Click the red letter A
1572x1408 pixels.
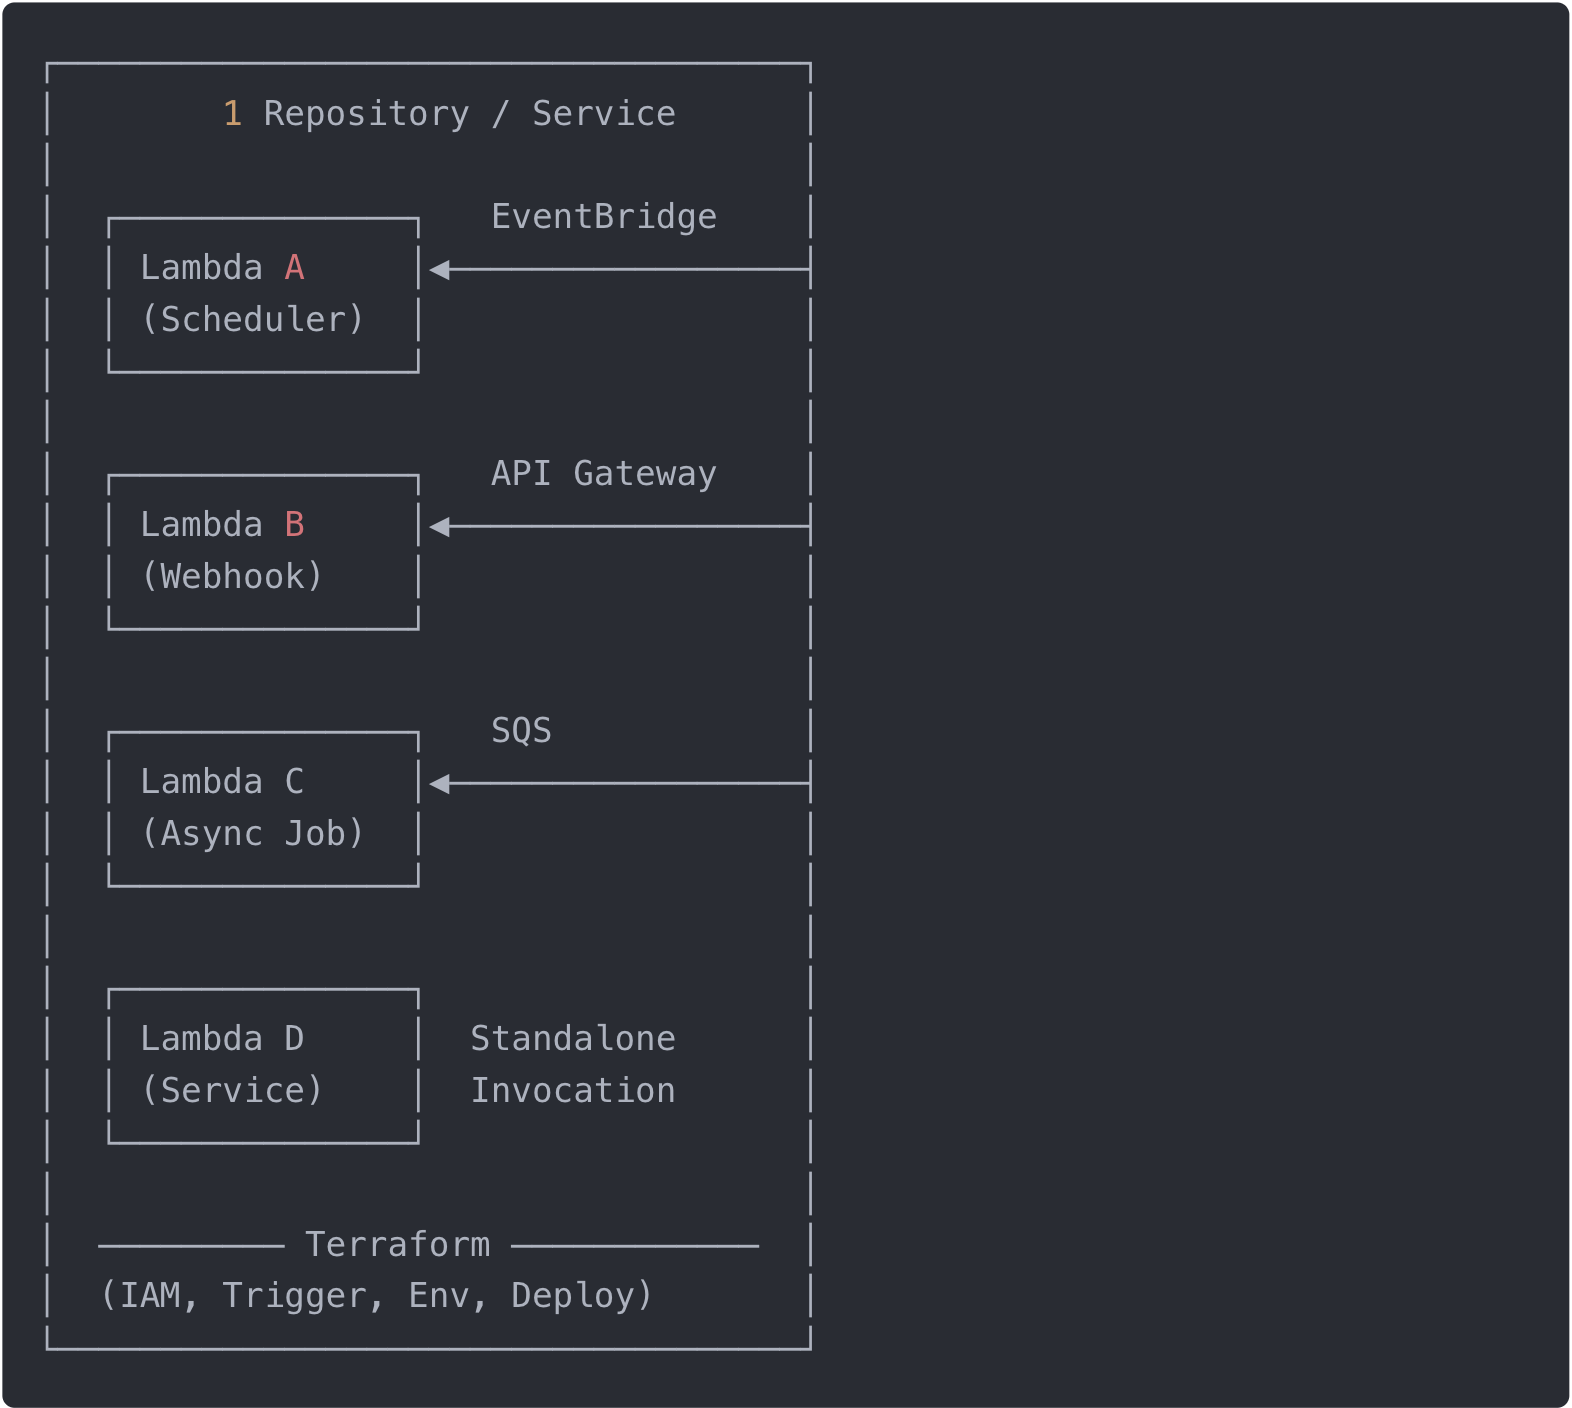click(x=294, y=268)
